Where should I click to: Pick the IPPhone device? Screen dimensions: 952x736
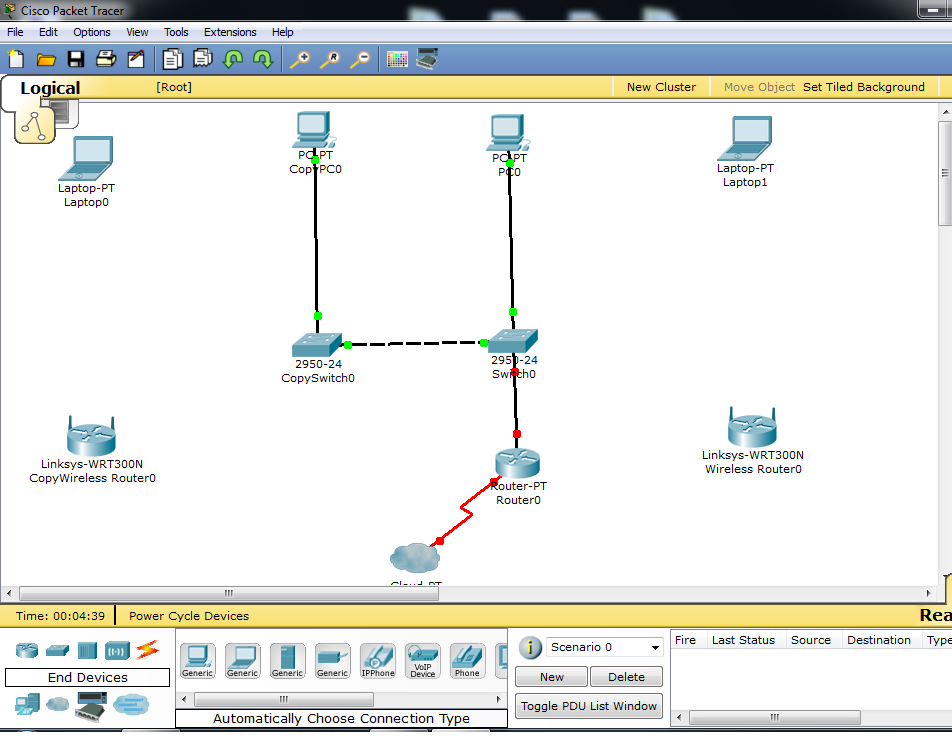click(378, 661)
